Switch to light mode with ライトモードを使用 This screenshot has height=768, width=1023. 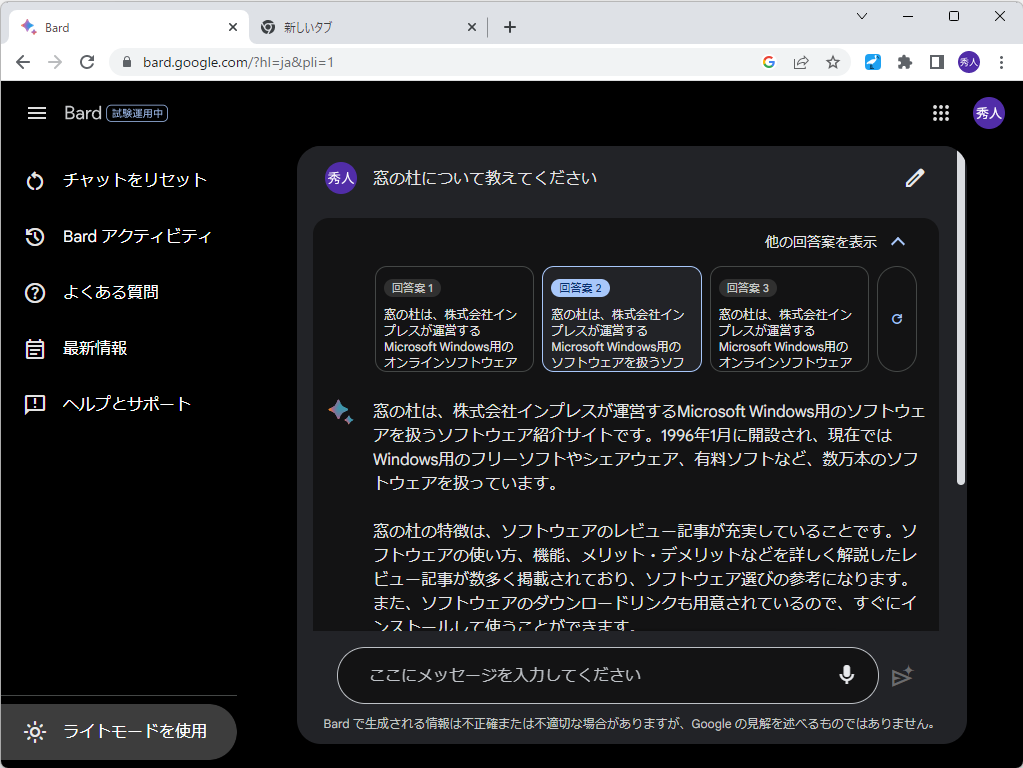pyautogui.click(x=117, y=731)
